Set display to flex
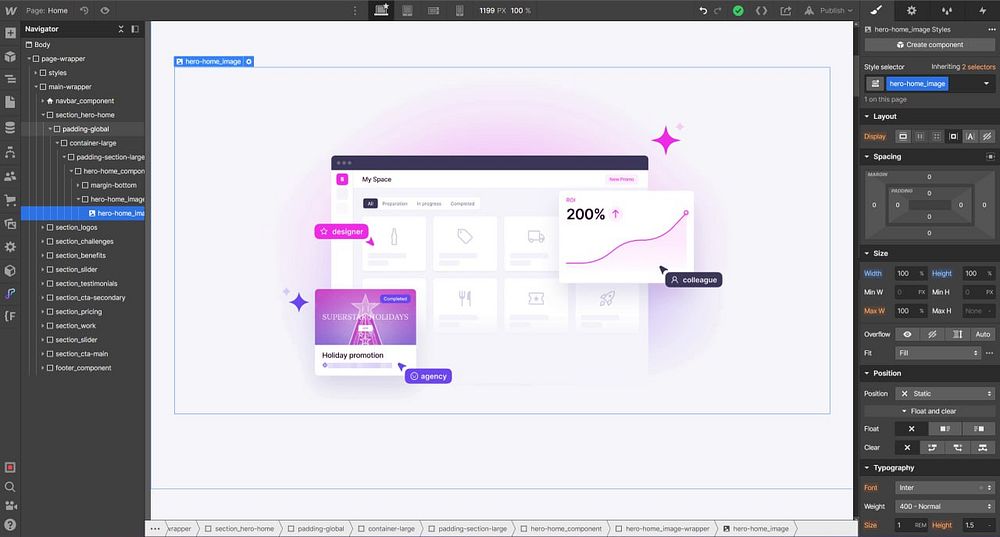The height and width of the screenshot is (537, 1000). 920,136
